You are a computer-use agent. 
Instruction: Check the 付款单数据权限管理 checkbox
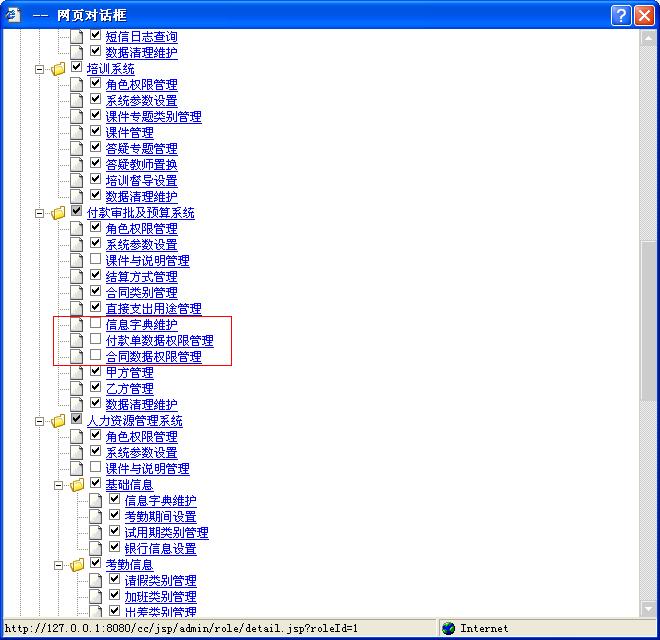(96, 339)
